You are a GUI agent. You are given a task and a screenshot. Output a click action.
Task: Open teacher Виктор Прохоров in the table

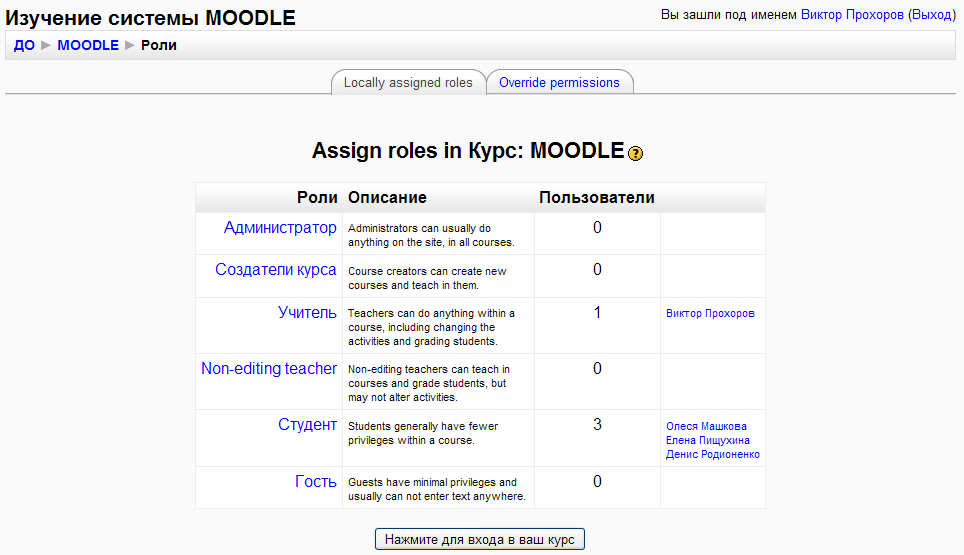pyautogui.click(x=710, y=313)
